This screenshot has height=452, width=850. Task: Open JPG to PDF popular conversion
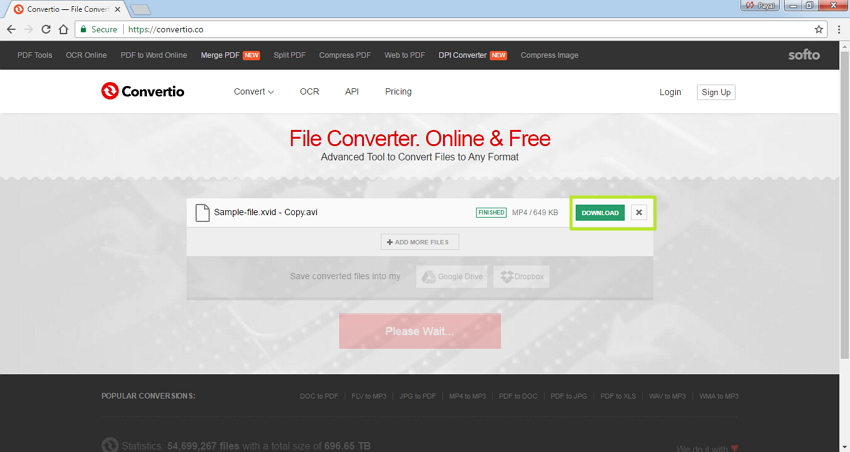[417, 396]
